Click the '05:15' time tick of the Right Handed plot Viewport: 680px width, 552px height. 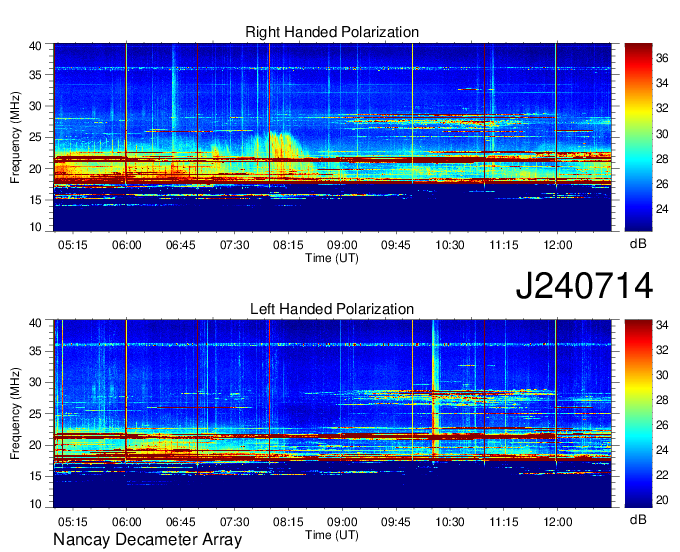point(72,245)
